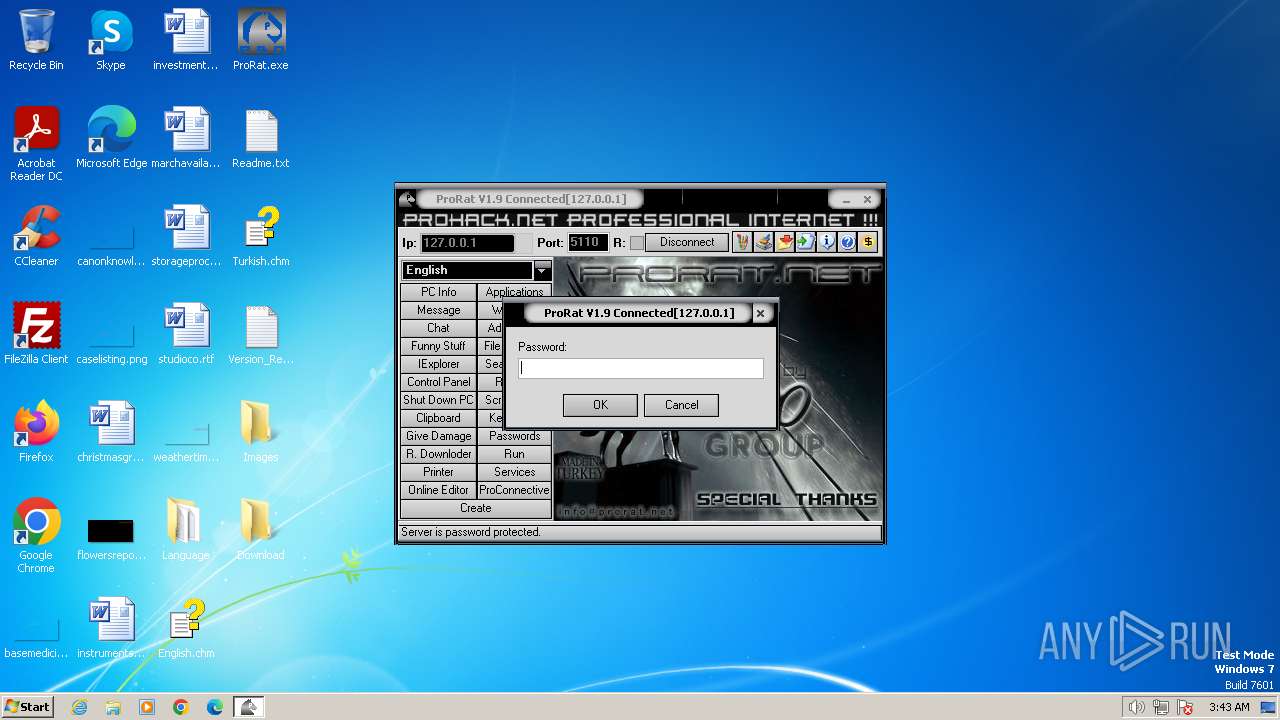Click the Disconnect button

(687, 242)
